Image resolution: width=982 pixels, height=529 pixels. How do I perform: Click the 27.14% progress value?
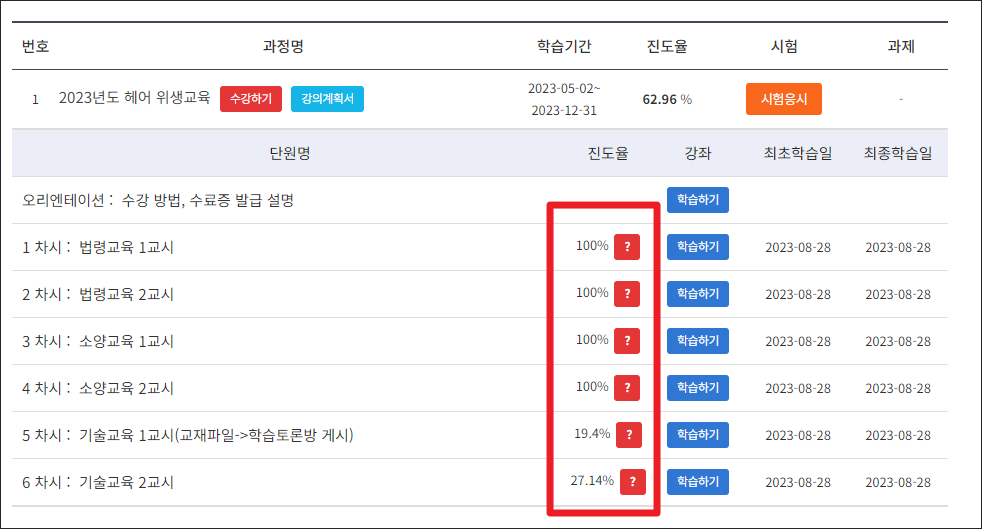pos(592,481)
